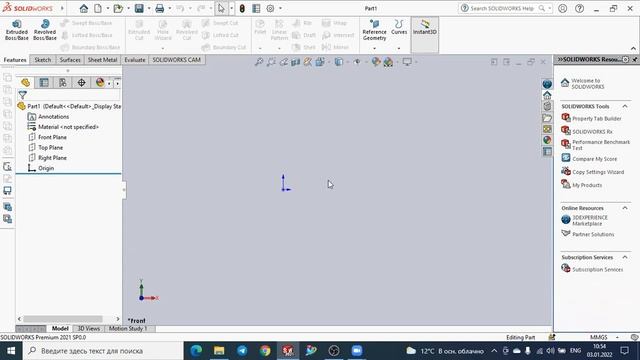
Task: Switch to the Sheet Metal tab
Action: click(102, 60)
